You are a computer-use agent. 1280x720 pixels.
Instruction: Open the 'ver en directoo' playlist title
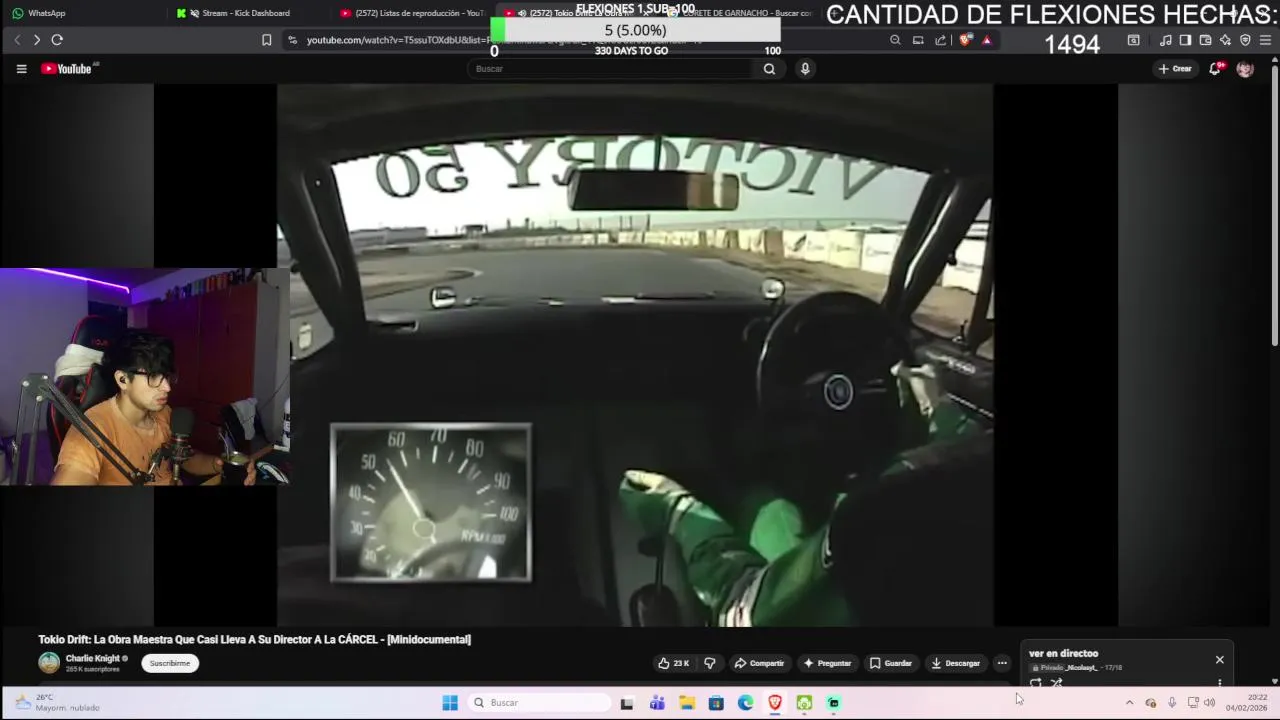coord(1063,653)
